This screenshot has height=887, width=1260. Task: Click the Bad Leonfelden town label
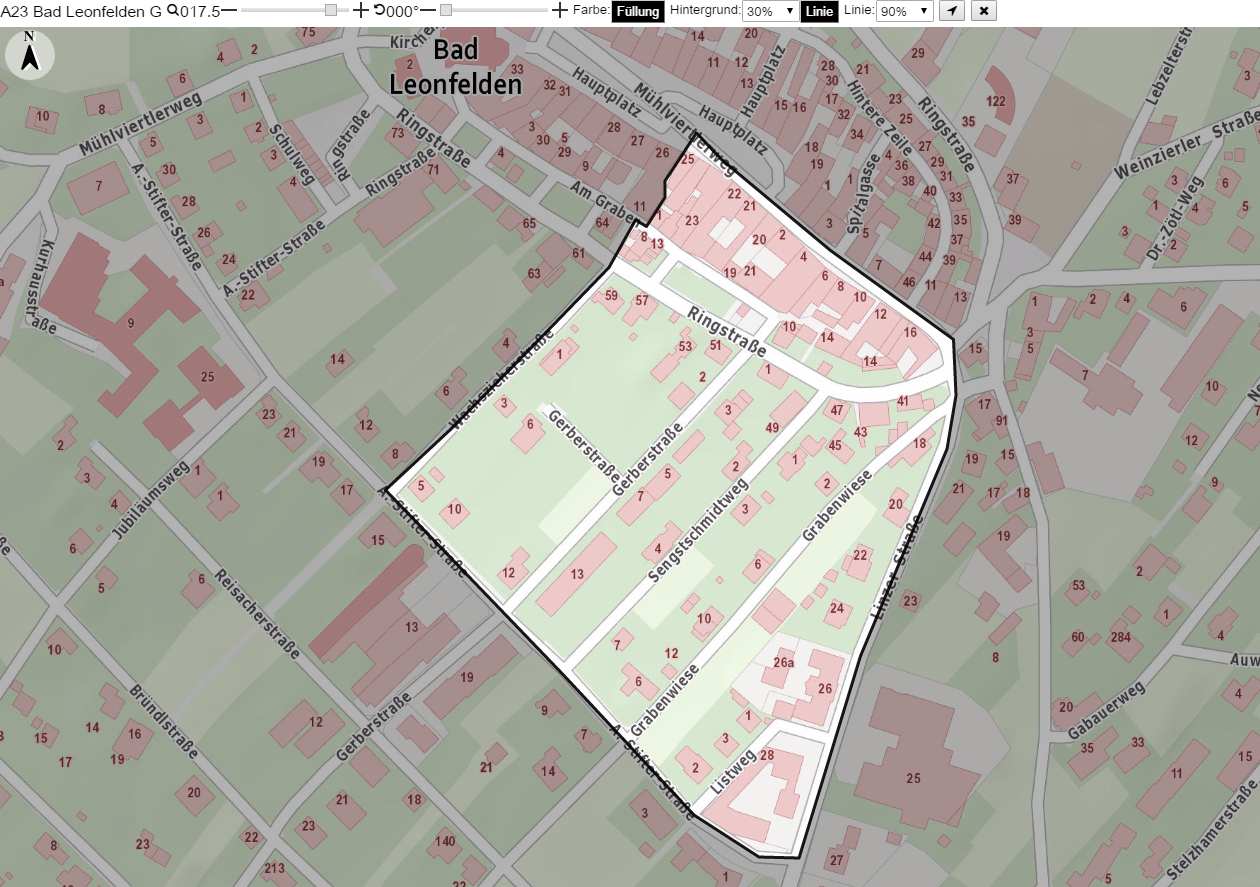tap(456, 67)
